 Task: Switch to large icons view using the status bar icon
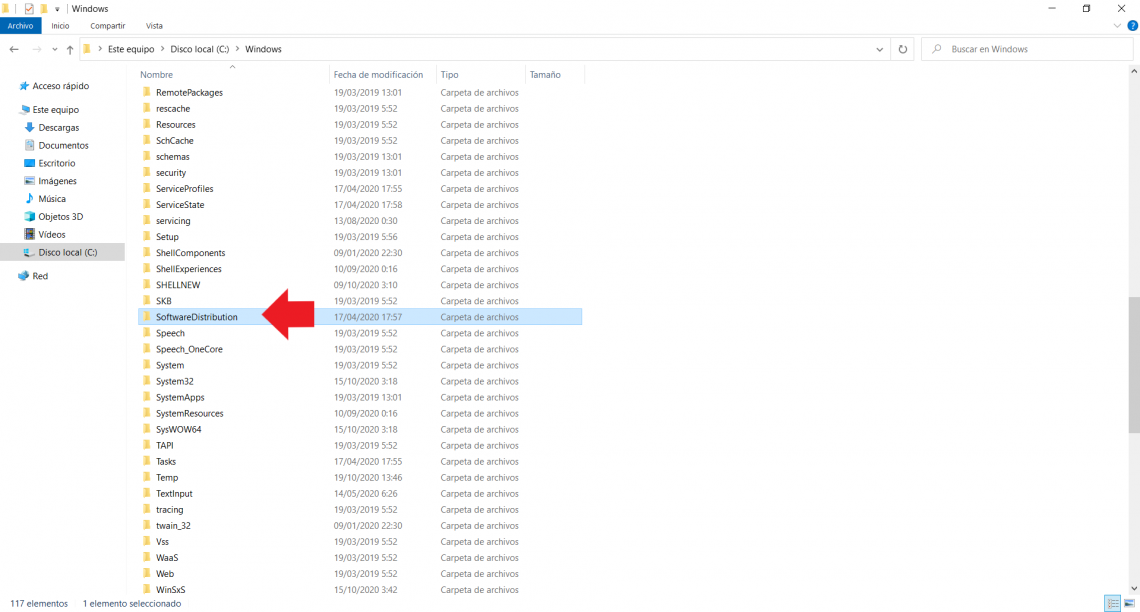(1127, 603)
